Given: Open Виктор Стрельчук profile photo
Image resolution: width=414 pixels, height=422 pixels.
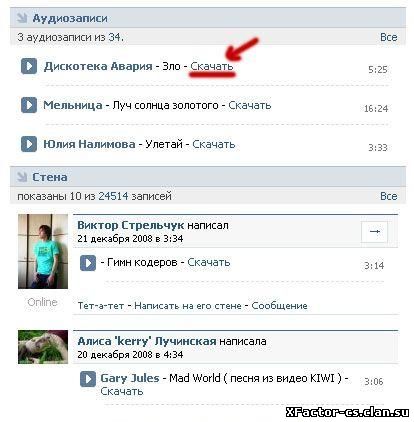Looking at the screenshot, I should click(43, 251).
